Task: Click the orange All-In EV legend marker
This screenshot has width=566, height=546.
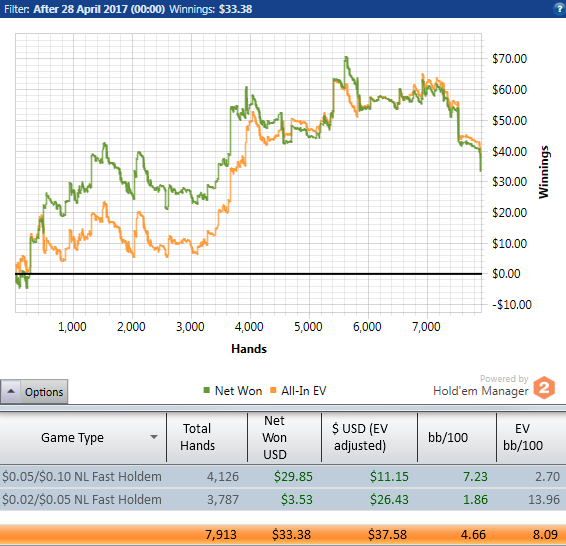Action: pos(273,390)
